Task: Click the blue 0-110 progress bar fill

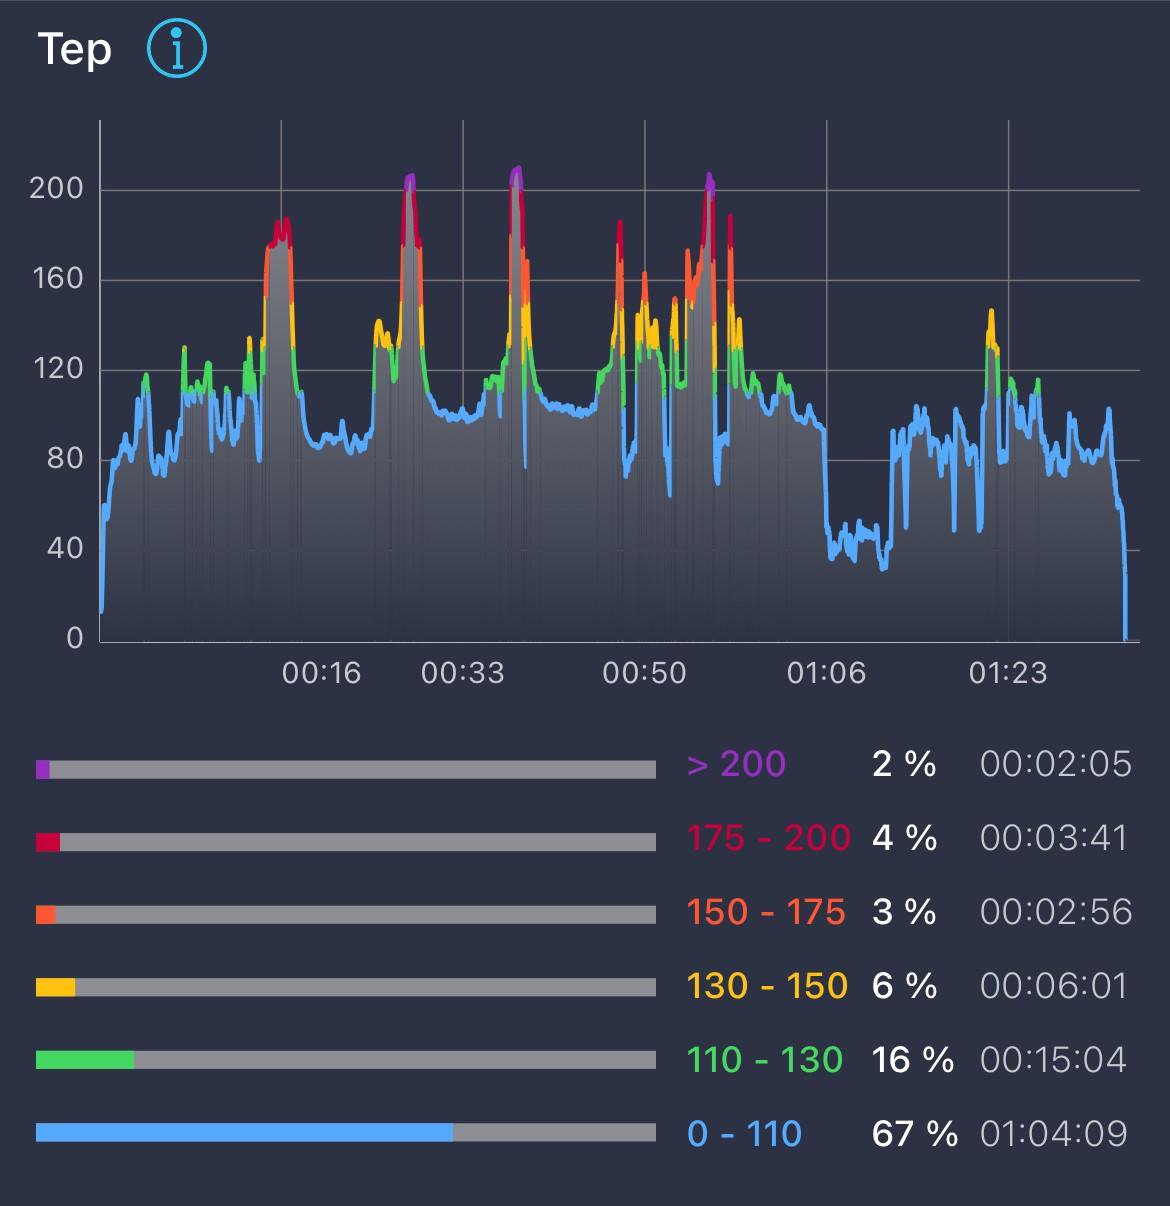Action: click(x=244, y=1132)
